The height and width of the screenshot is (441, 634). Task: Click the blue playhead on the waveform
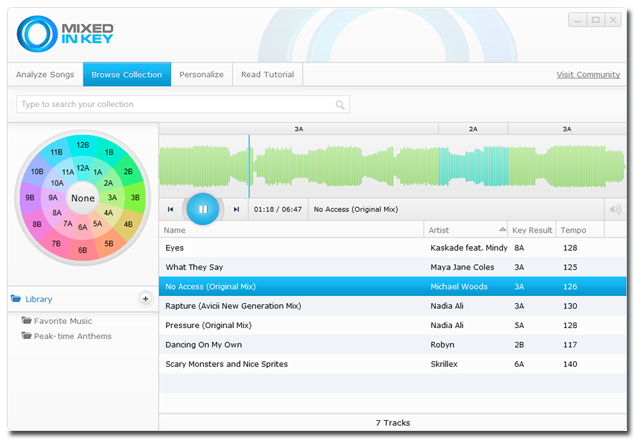click(x=249, y=166)
